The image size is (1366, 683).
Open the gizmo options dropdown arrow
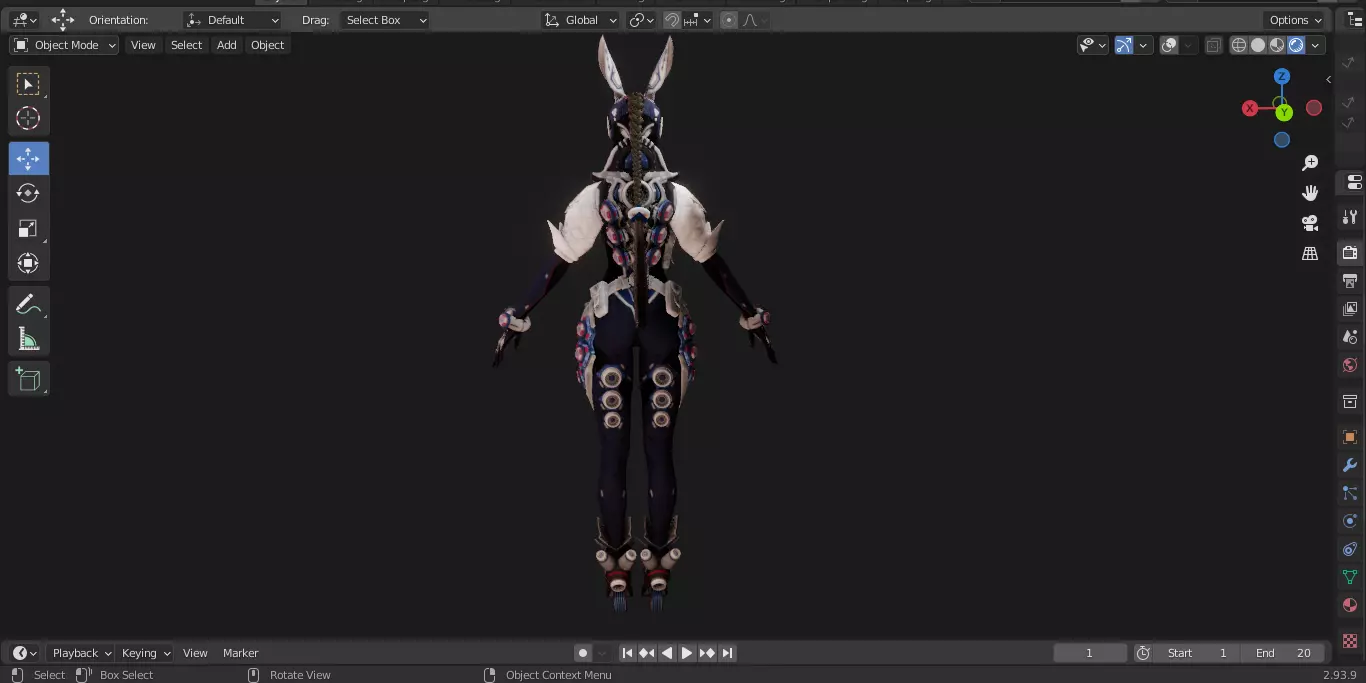click(1143, 45)
